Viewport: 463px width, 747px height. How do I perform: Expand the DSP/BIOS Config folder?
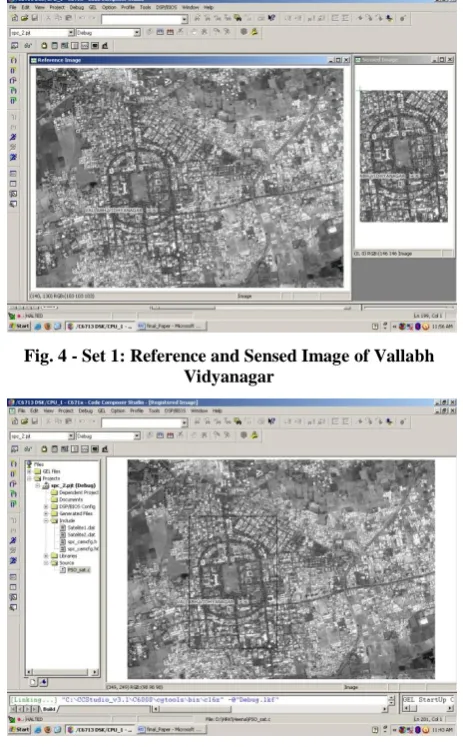coord(46,506)
